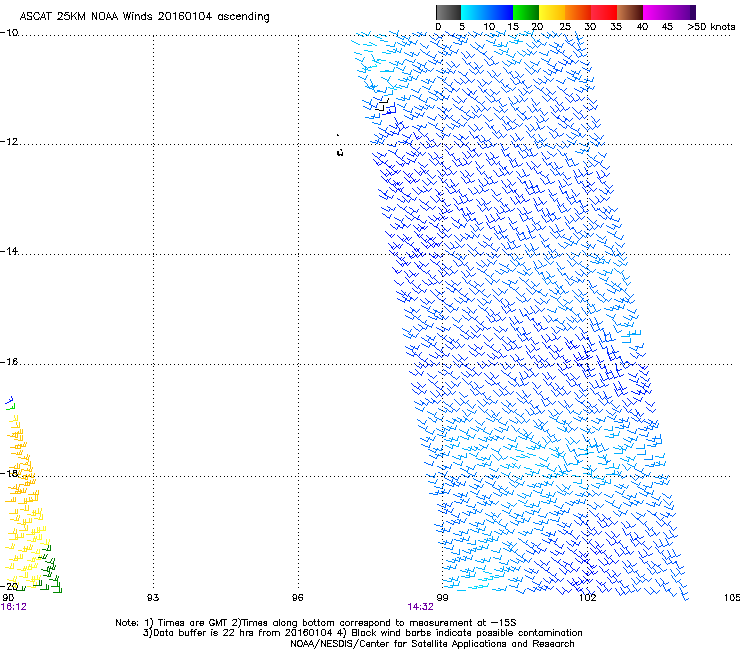This screenshot has height=650, width=740.
Task: Click the purple '14:32' swath time
Action: [x=420, y=607]
